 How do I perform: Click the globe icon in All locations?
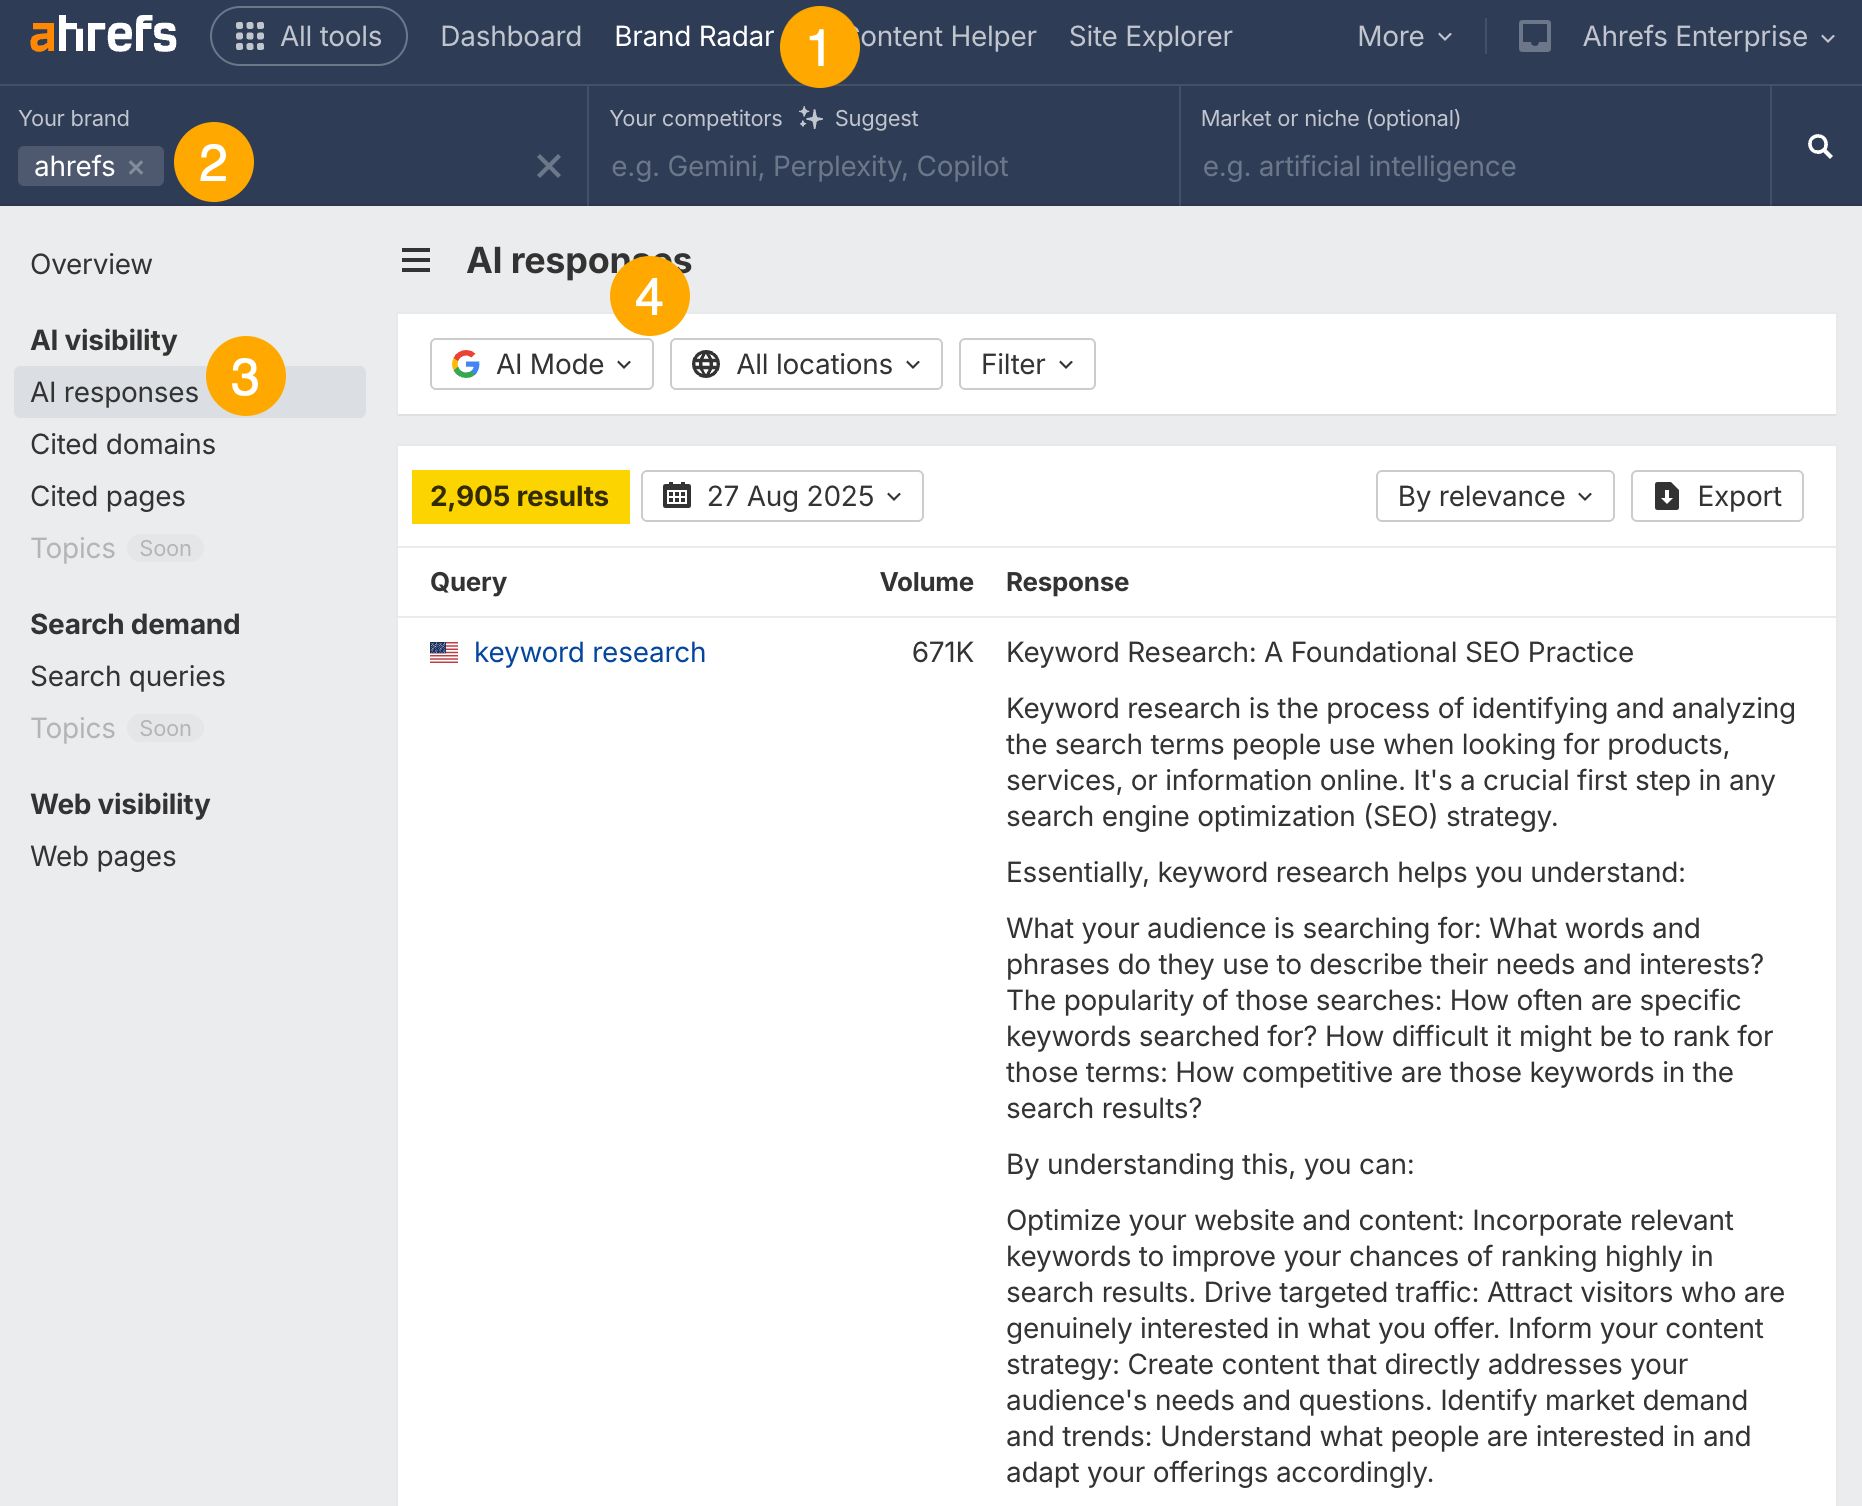point(706,364)
